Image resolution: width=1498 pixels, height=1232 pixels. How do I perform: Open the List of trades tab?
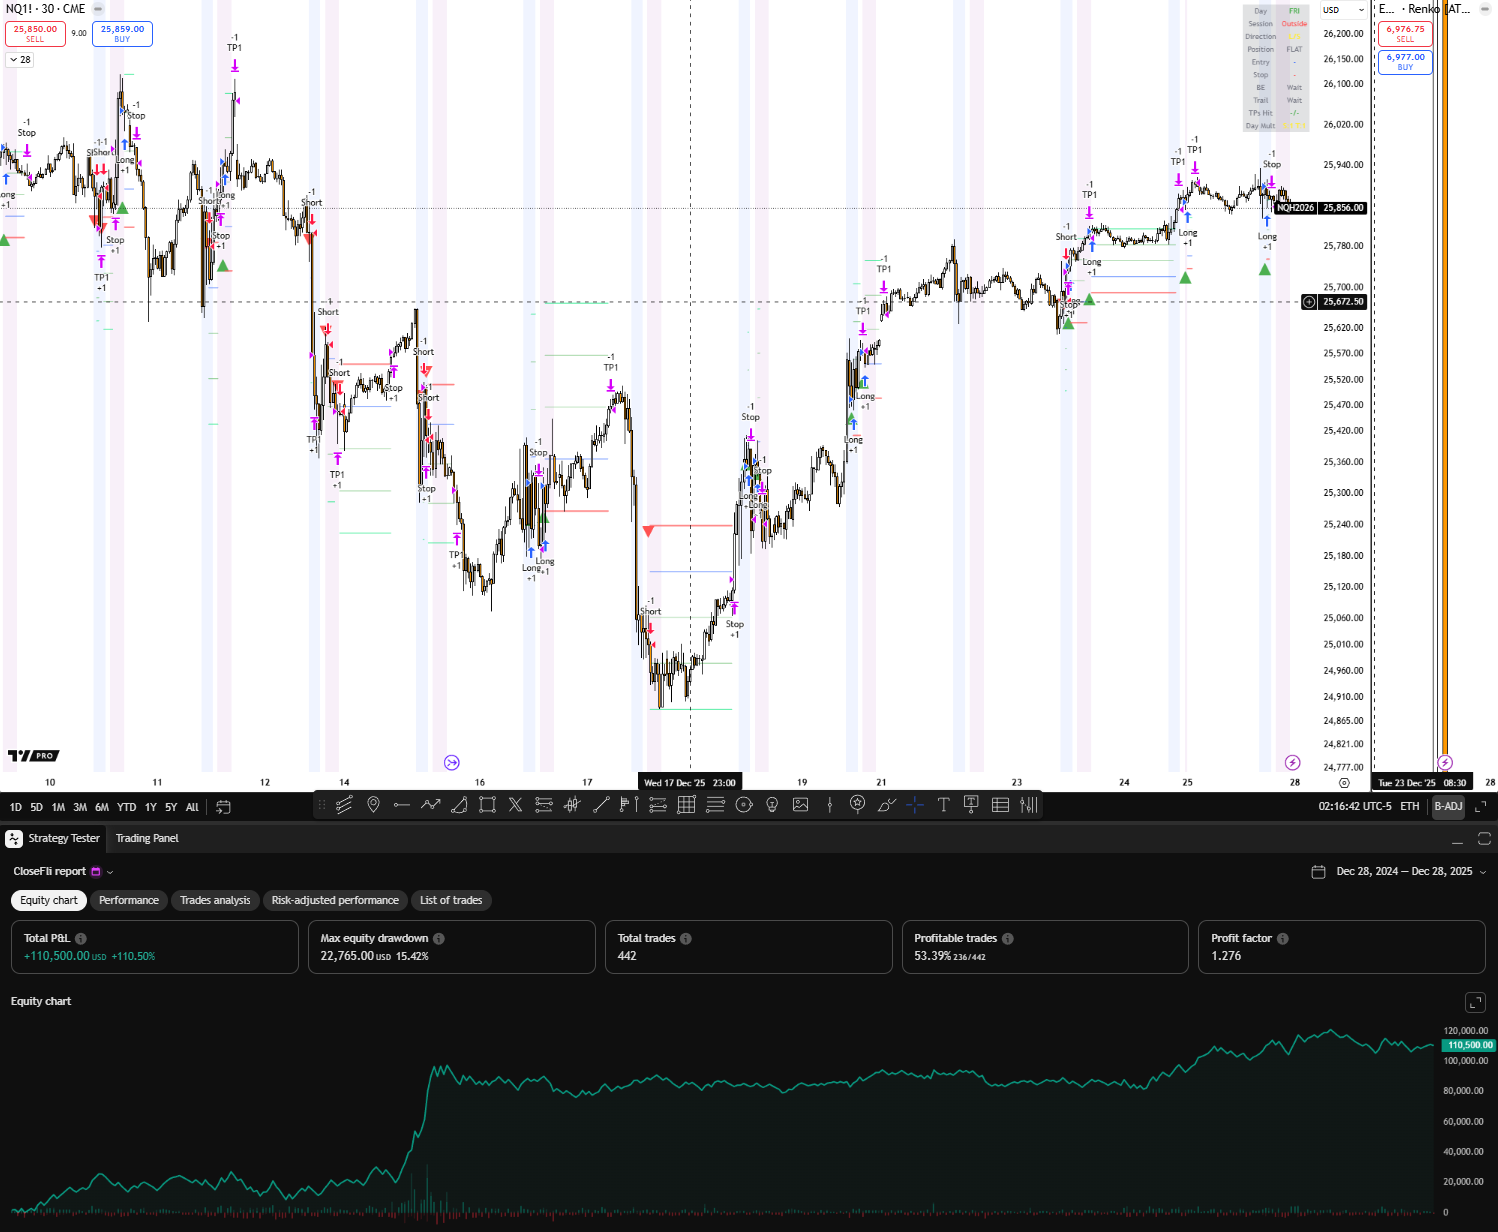coord(451,901)
